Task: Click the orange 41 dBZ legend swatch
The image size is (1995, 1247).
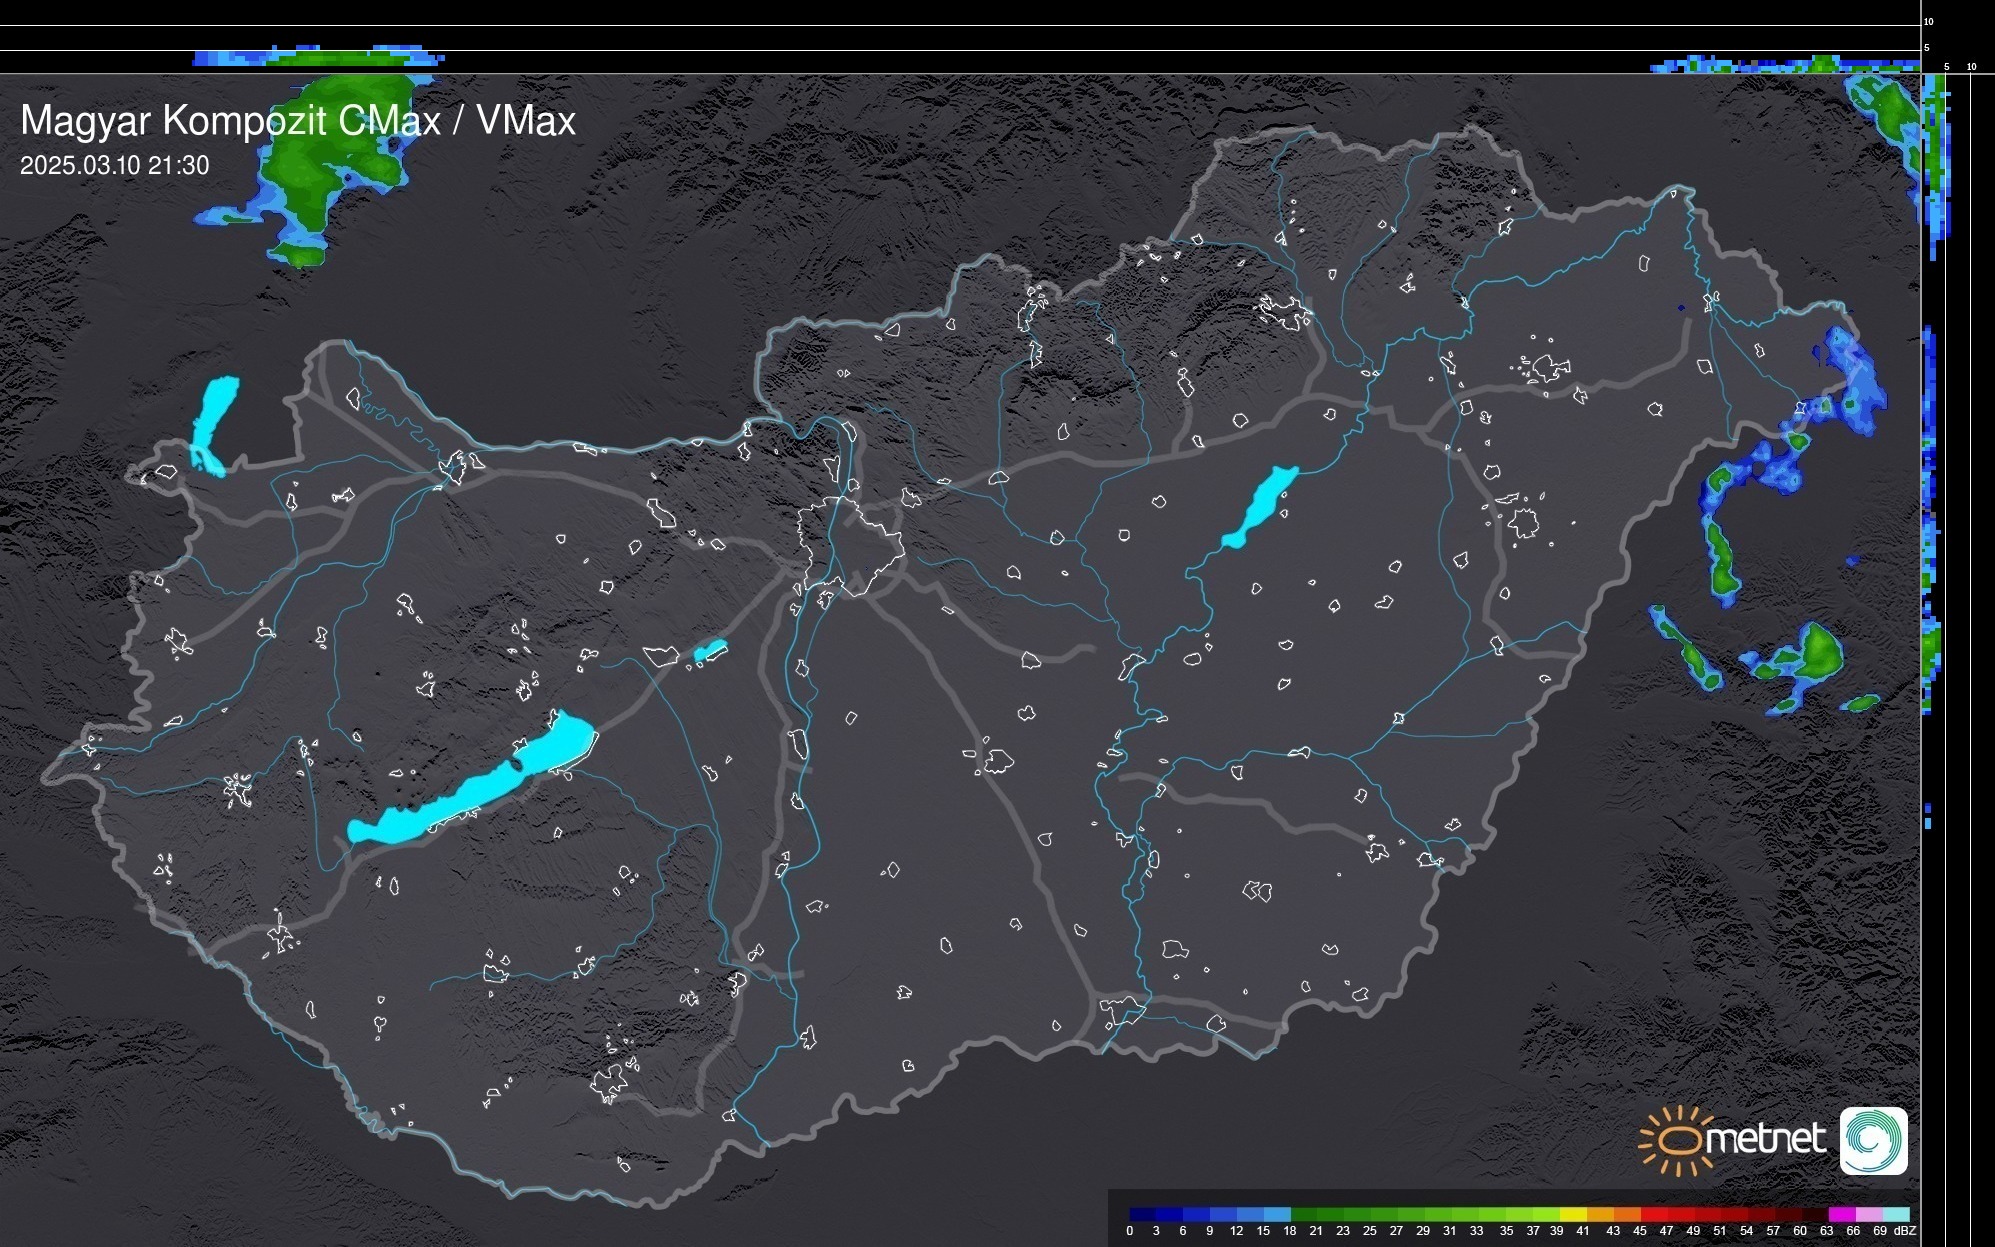Action: click(1599, 1214)
